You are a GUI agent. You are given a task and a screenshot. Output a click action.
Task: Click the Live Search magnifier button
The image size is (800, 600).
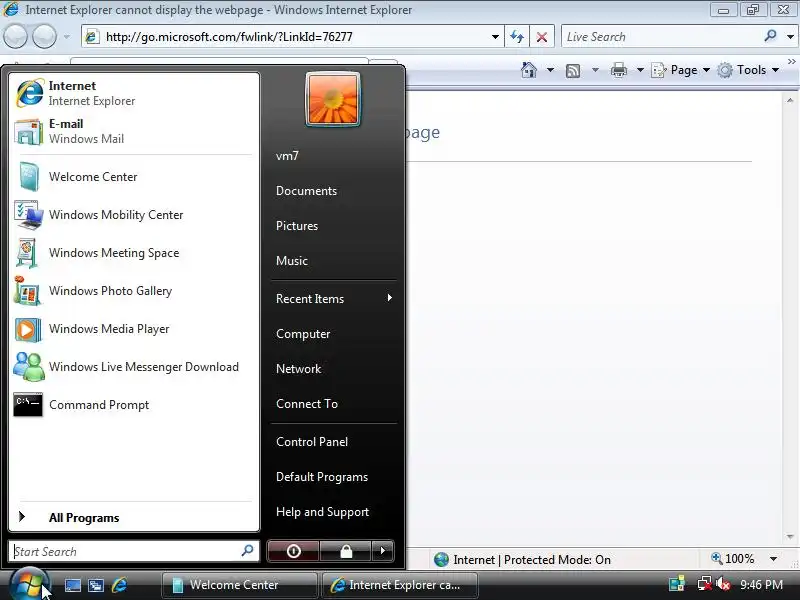coord(770,36)
